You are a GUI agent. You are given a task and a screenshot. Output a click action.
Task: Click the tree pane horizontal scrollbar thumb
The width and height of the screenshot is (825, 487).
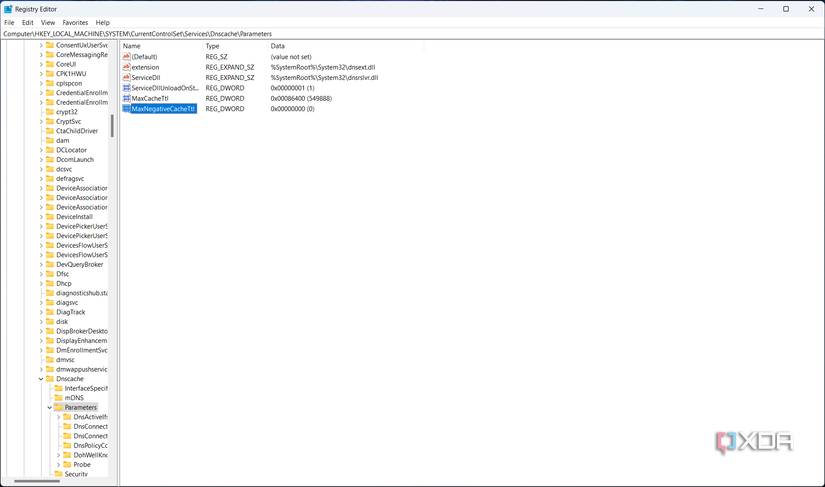point(37,481)
